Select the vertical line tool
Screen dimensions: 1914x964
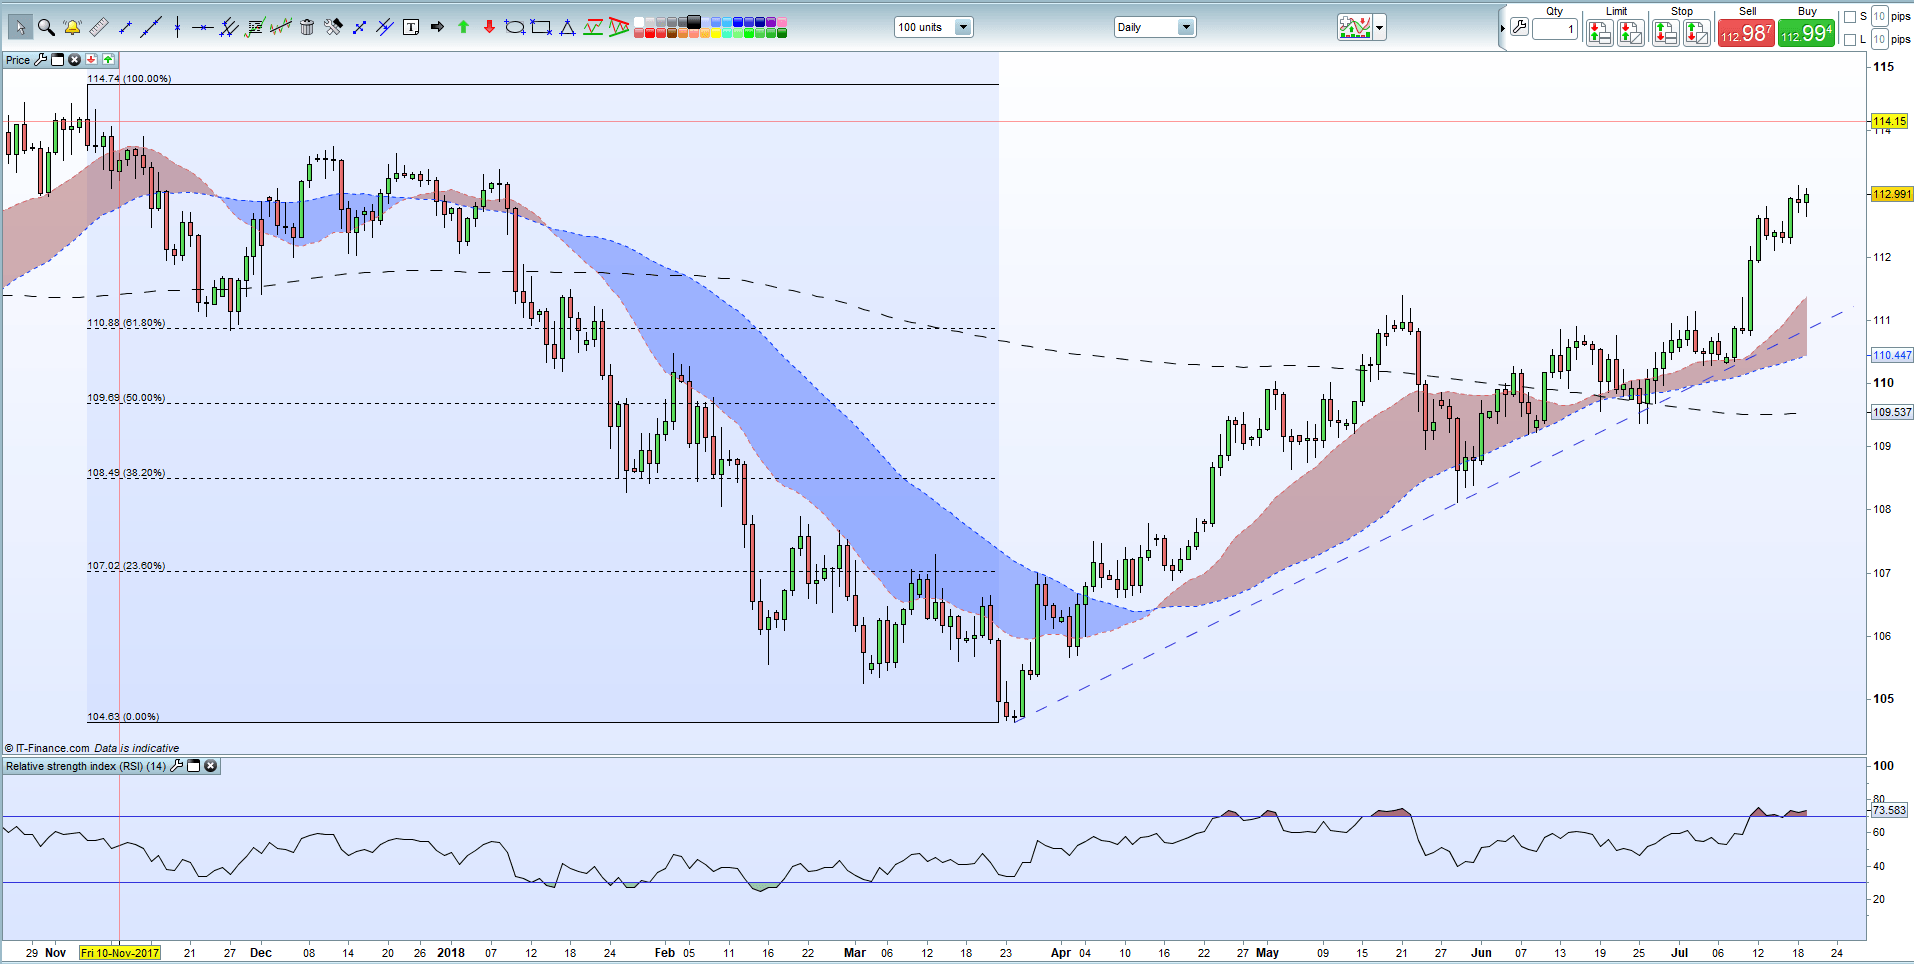(x=177, y=27)
